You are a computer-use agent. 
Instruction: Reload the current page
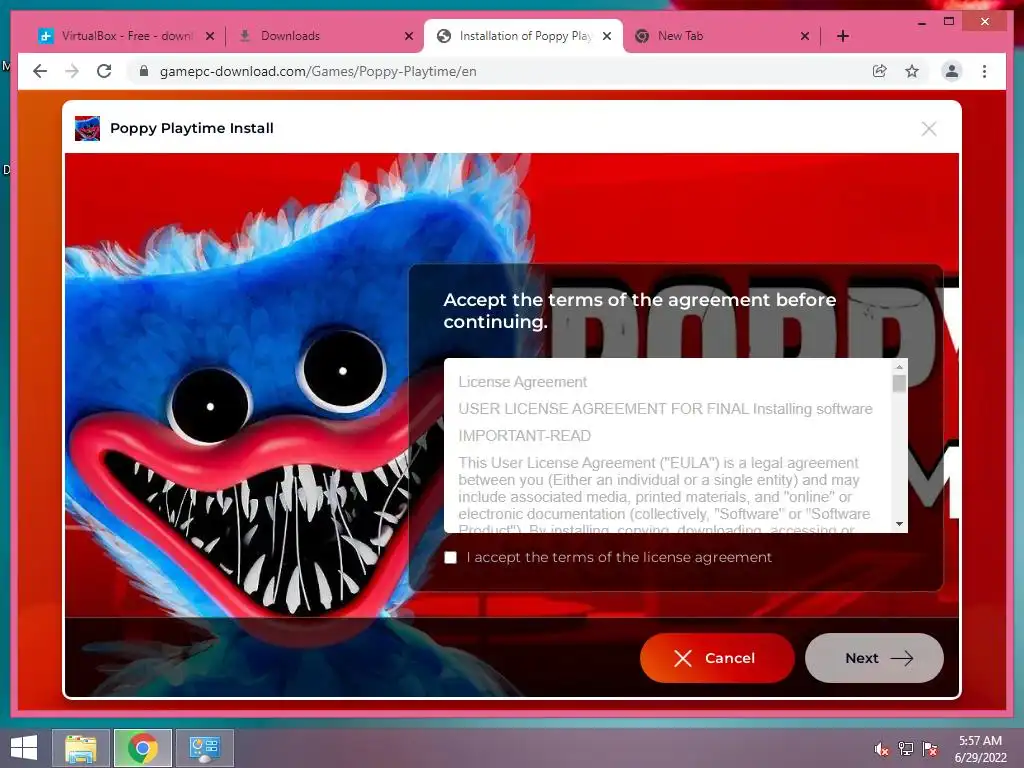point(104,71)
